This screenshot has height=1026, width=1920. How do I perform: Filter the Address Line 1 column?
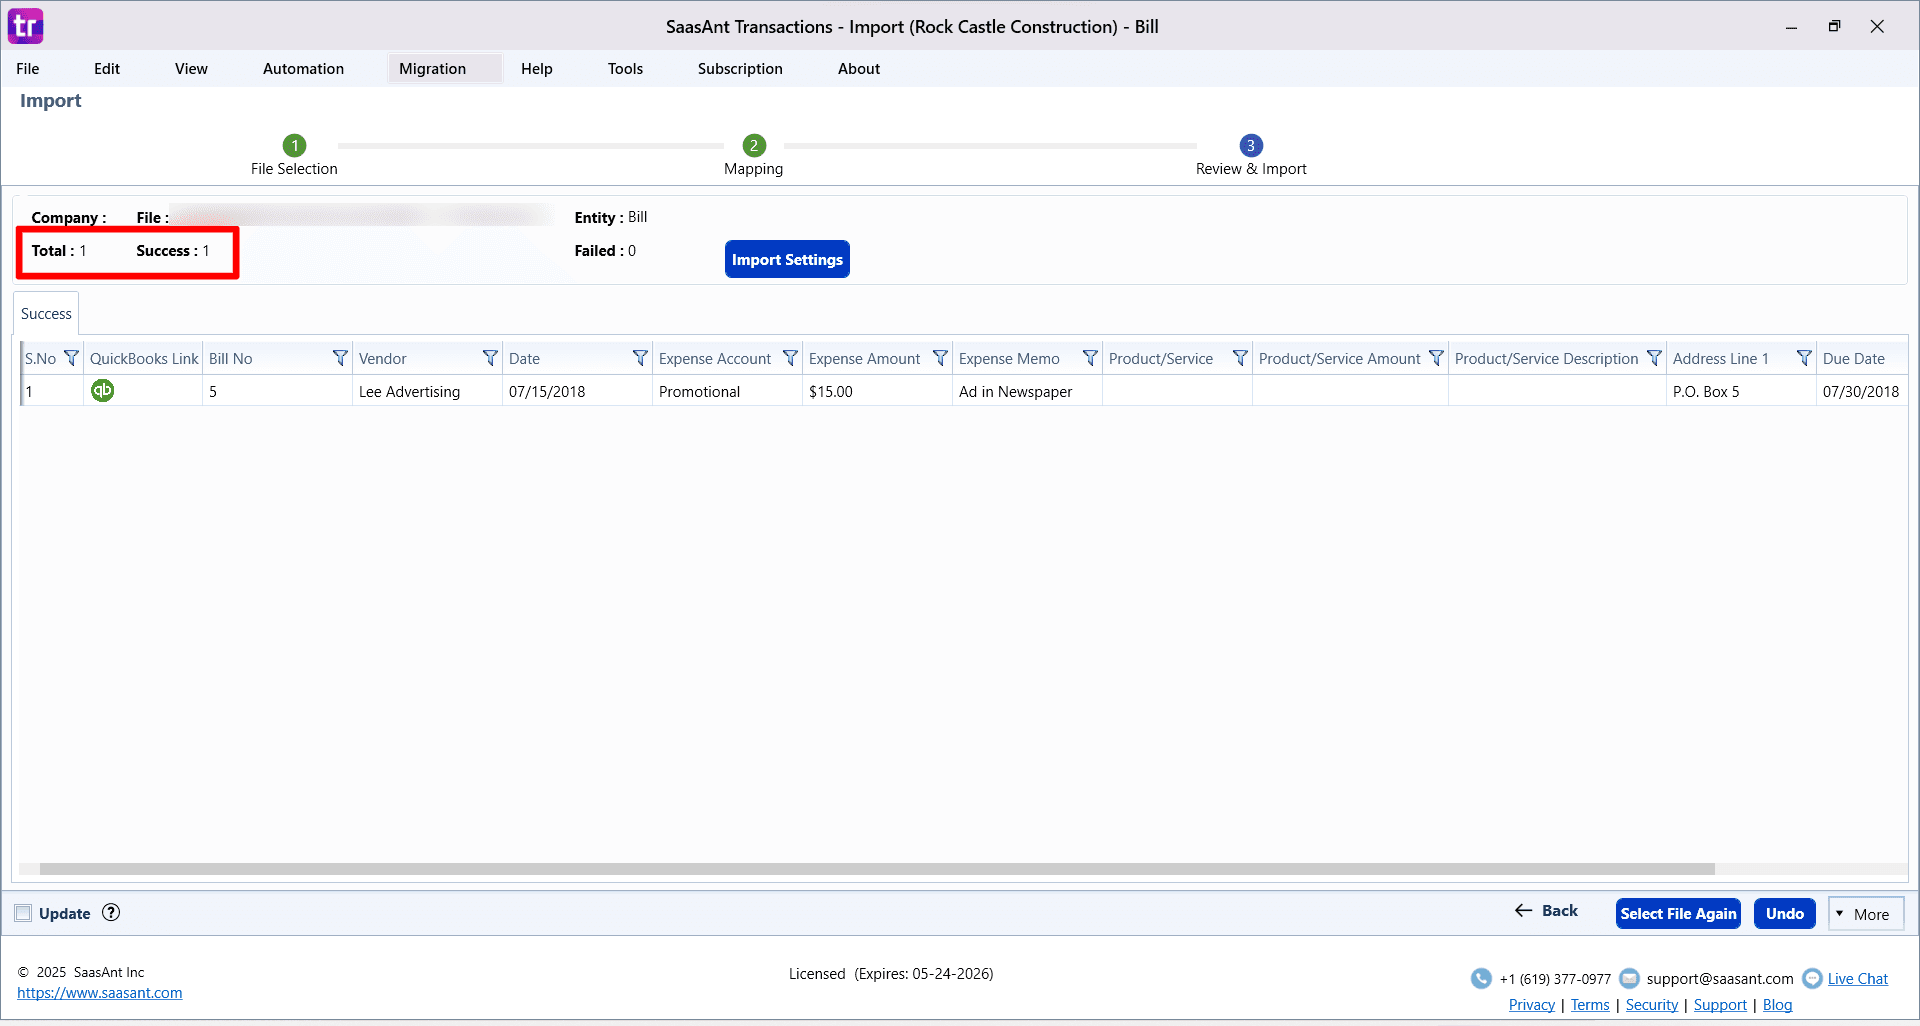pos(1804,358)
